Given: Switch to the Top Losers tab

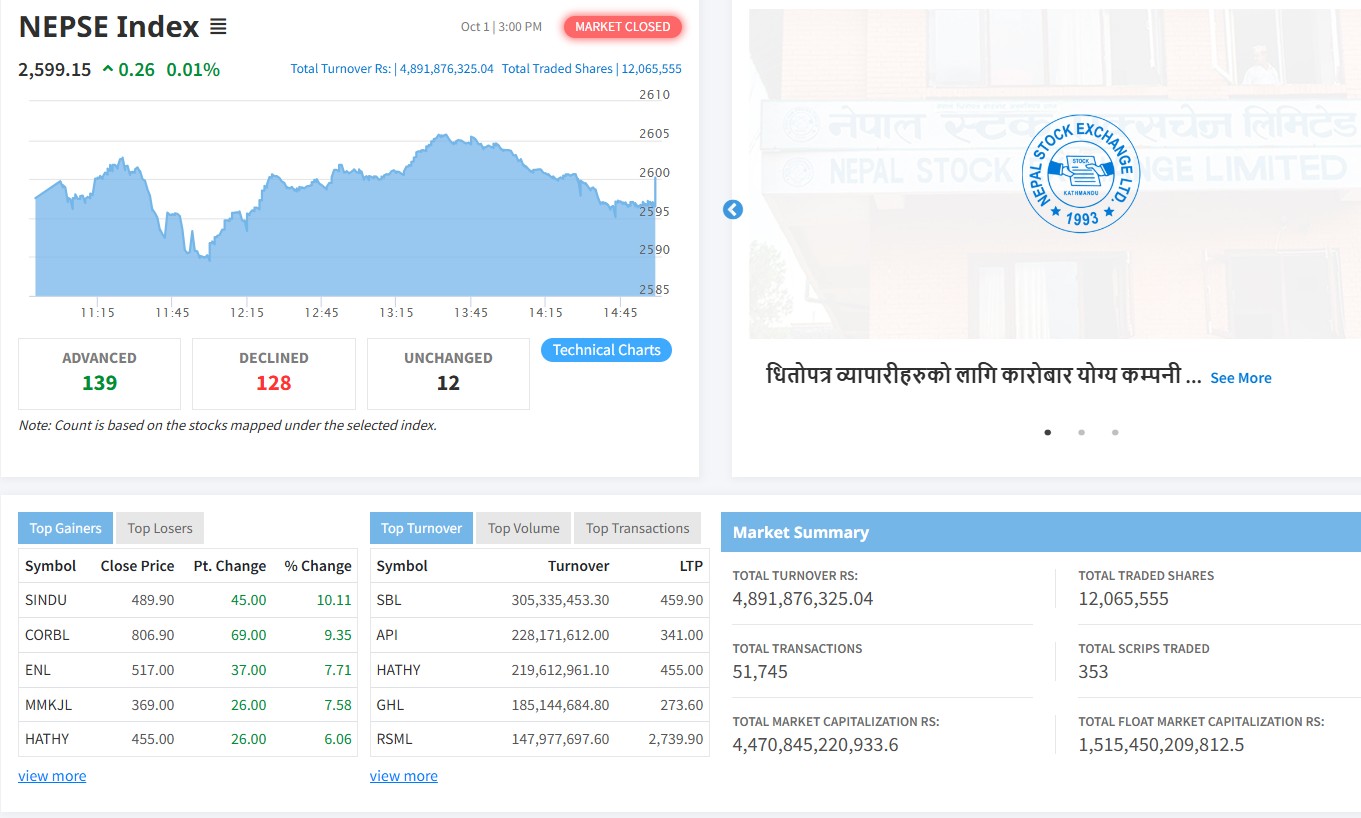Looking at the screenshot, I should 160,528.
